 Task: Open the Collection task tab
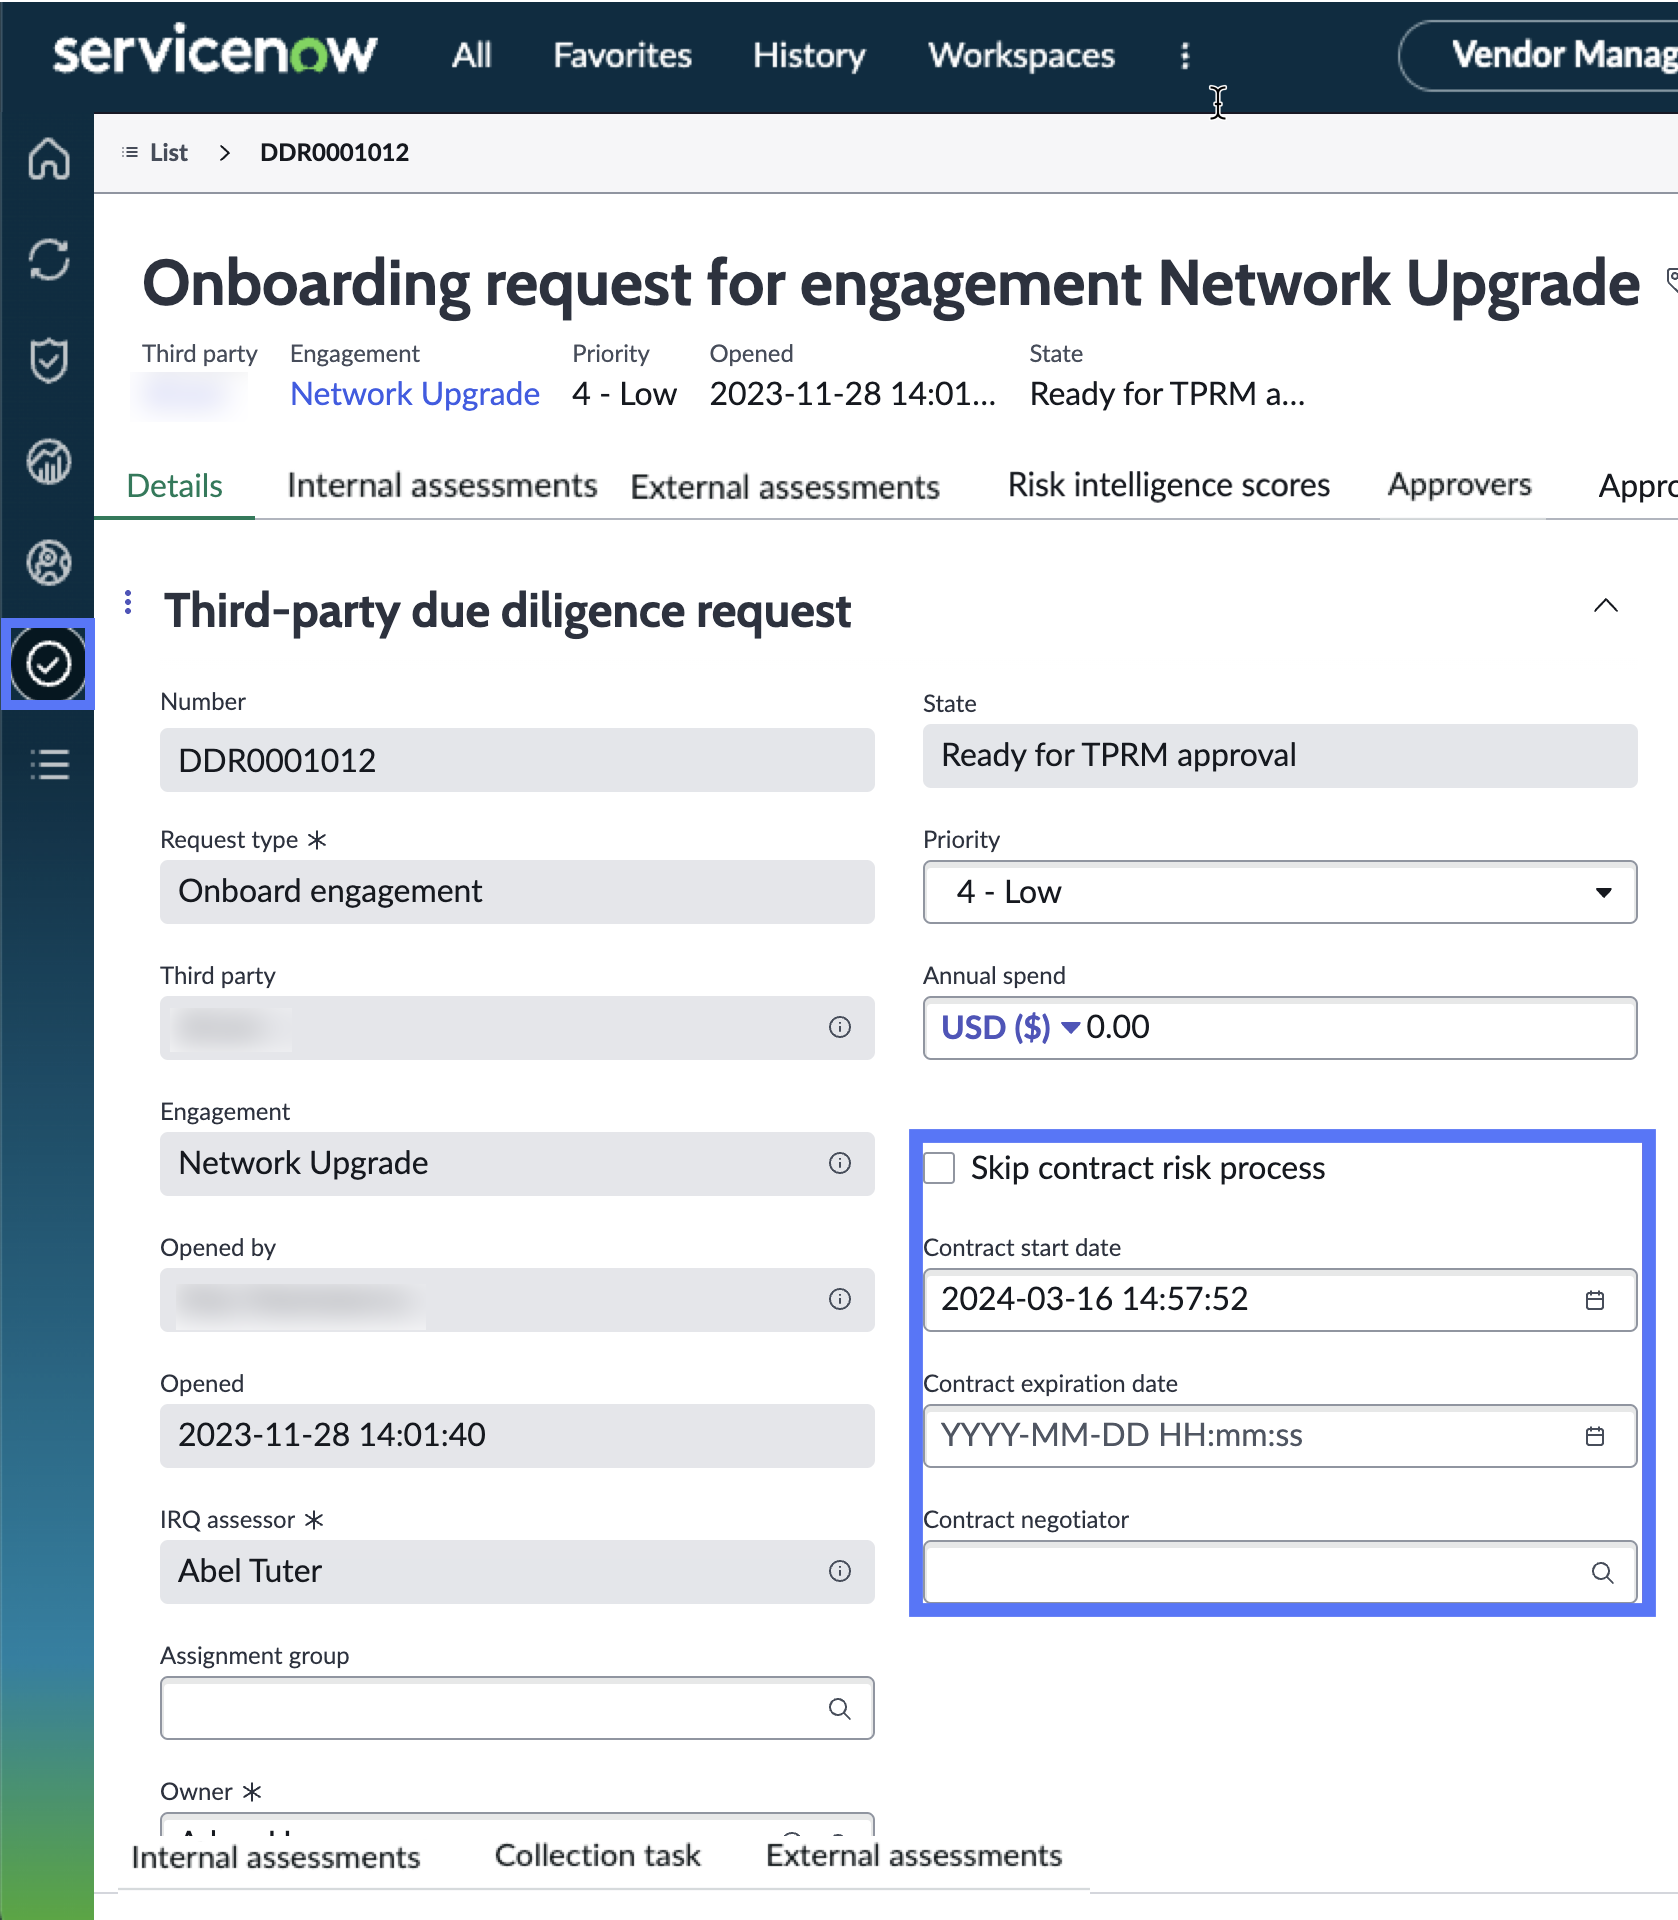click(x=598, y=1856)
